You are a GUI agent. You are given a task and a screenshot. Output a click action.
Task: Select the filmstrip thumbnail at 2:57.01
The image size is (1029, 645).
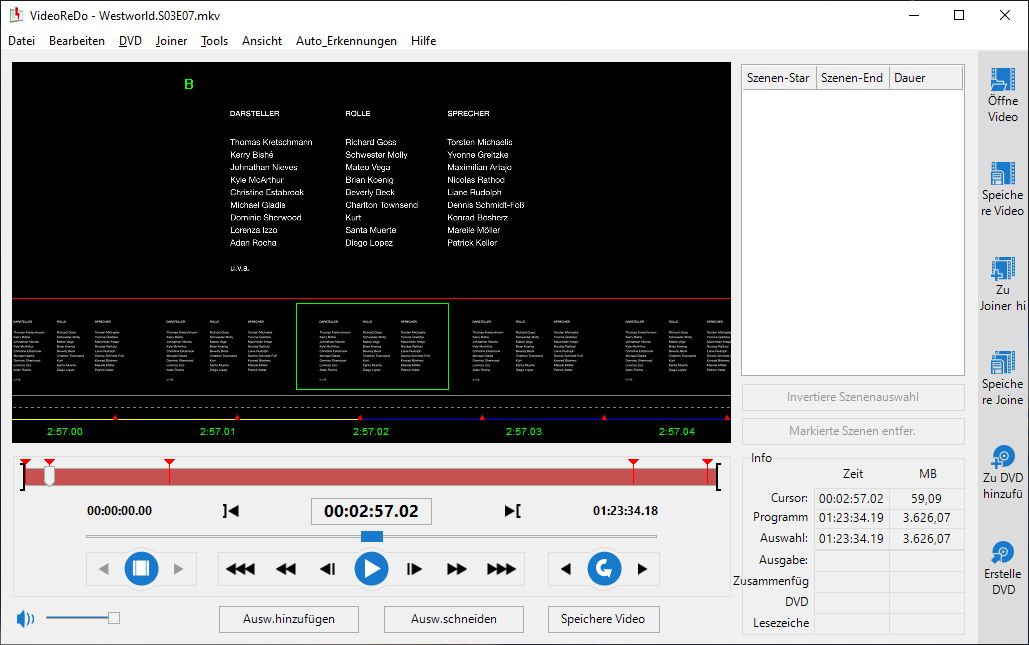pyautogui.click(x=219, y=346)
